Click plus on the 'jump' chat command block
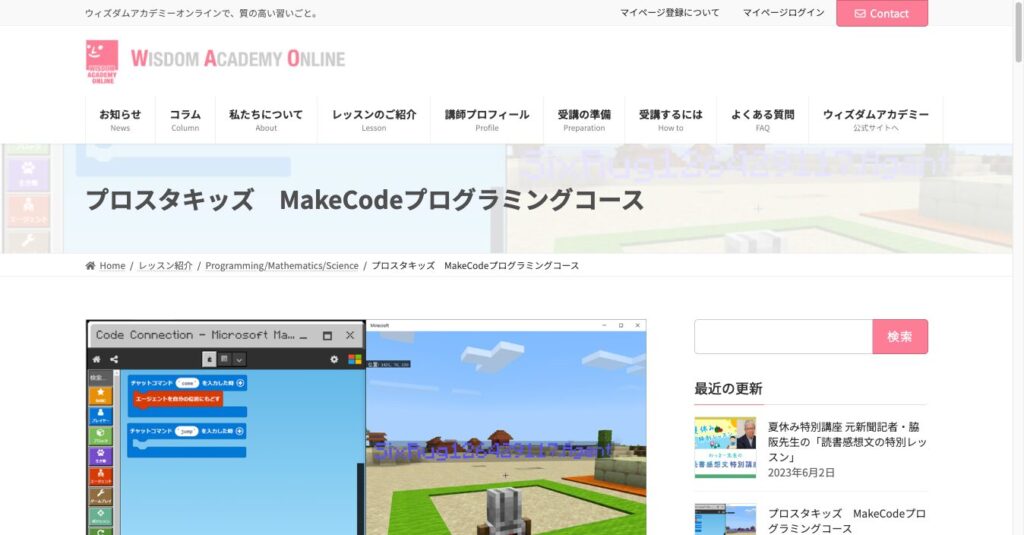The height and width of the screenshot is (535, 1024). point(240,431)
